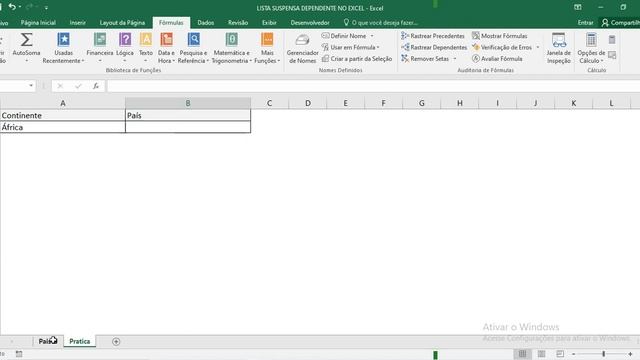
Task: Click Rastrear Dependentes
Action: 434,47
